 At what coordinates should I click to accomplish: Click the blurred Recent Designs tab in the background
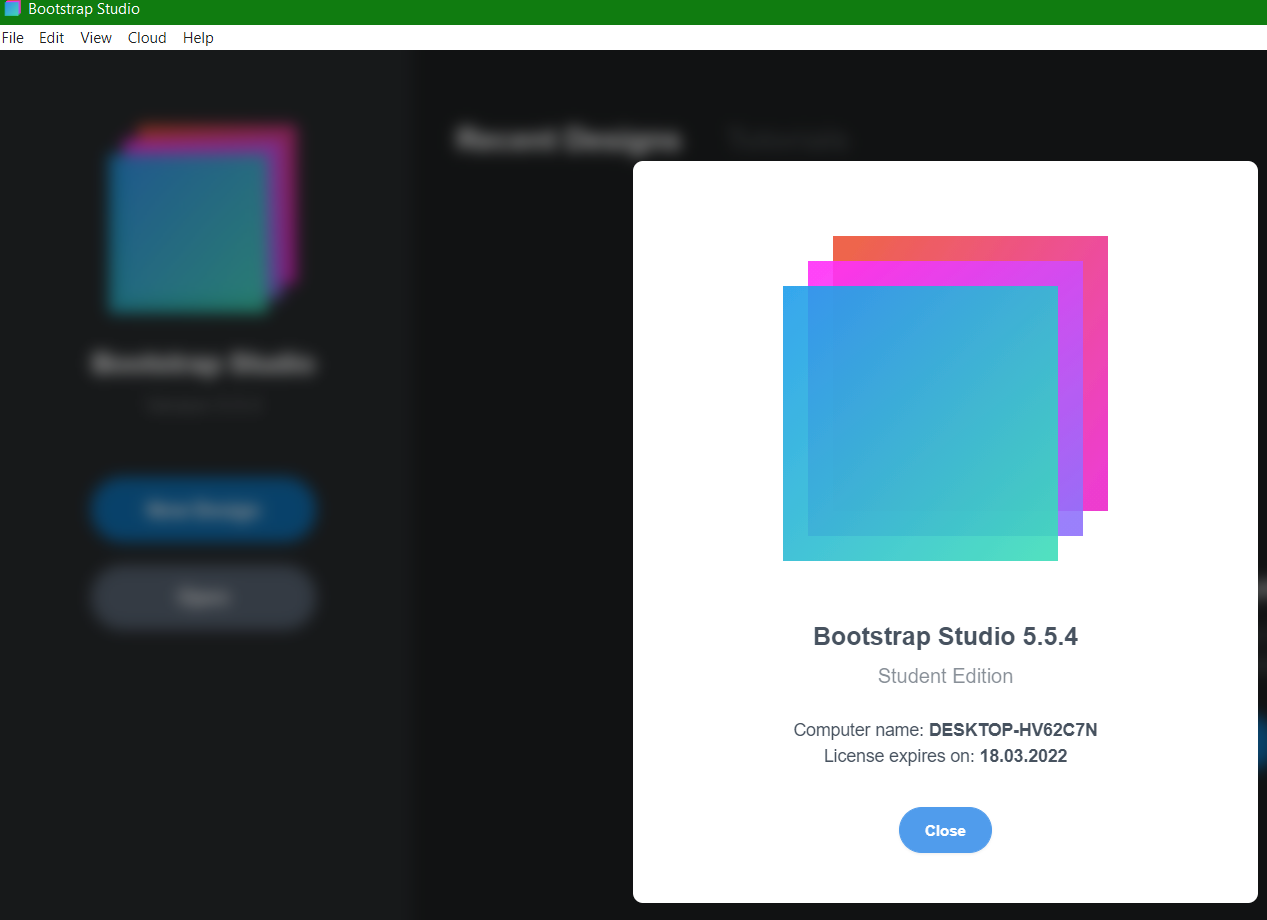click(568, 139)
